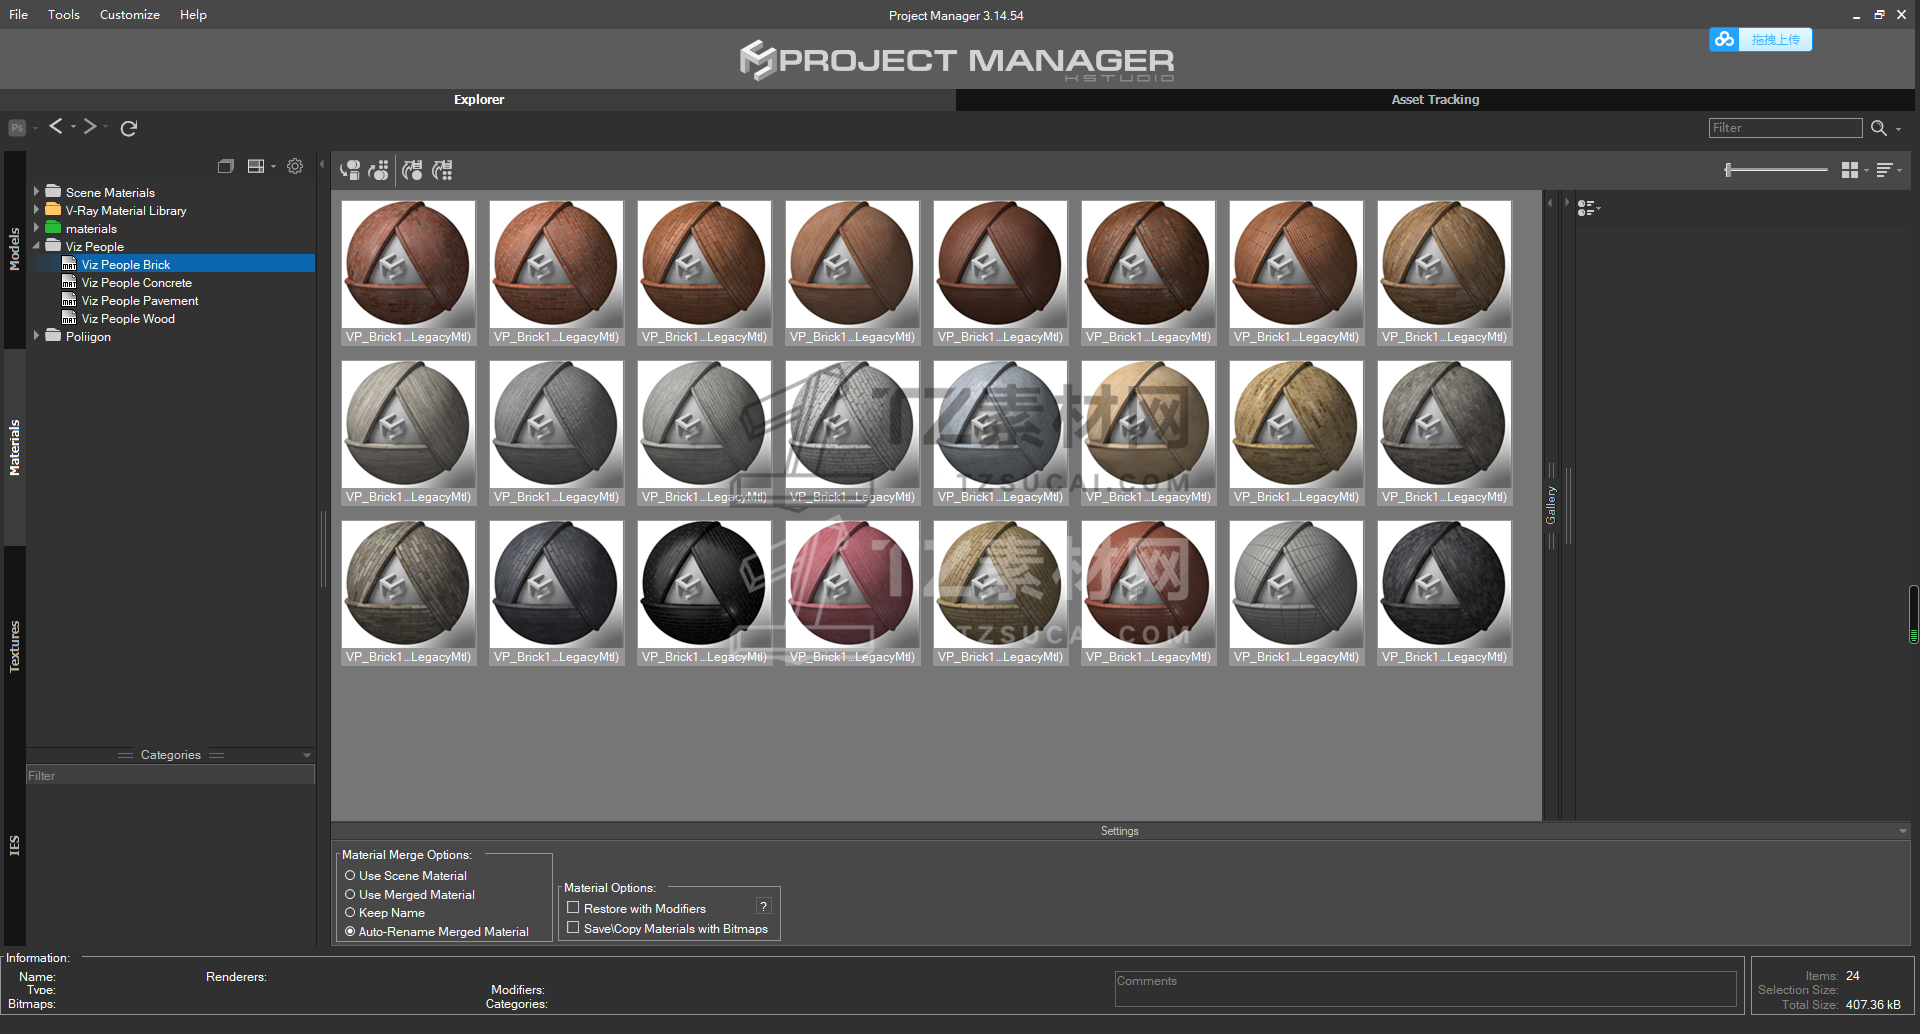This screenshot has width=1920, height=1034.
Task: Click the magnifier search icon
Action: 1879,128
